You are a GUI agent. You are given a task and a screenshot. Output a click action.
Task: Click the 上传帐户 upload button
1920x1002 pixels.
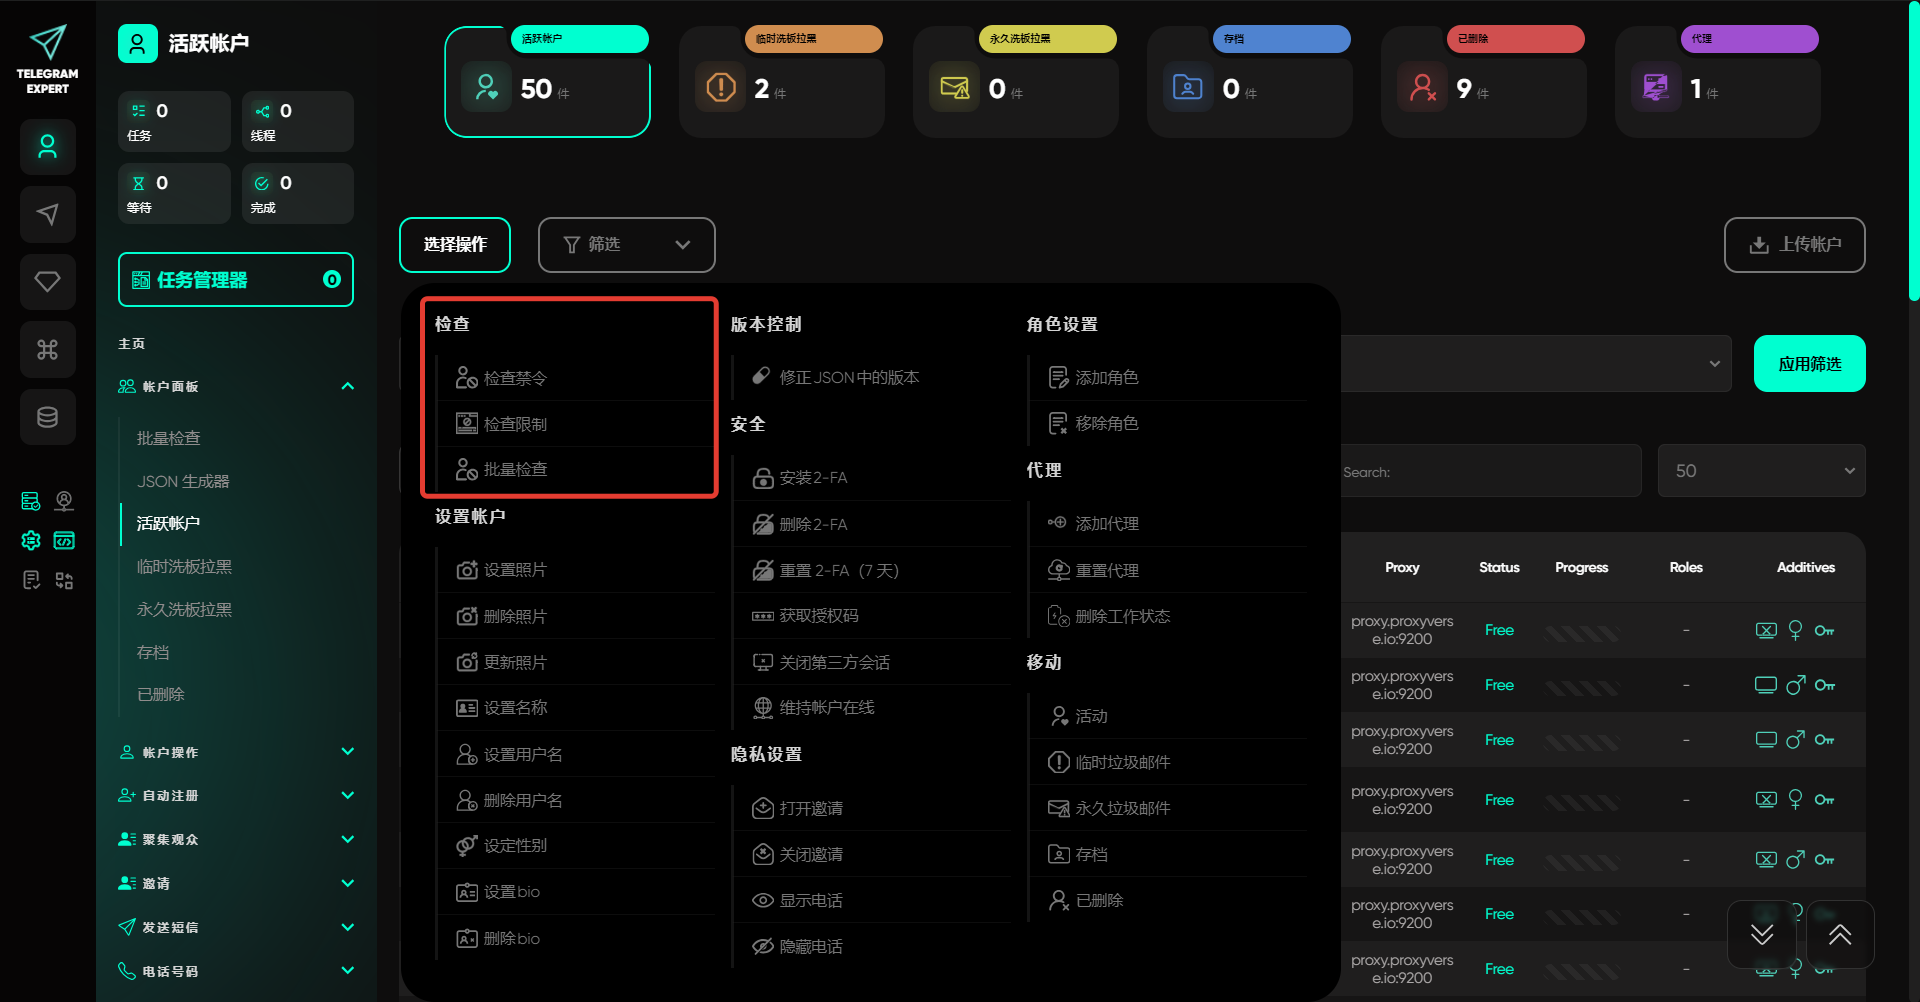tap(1794, 245)
